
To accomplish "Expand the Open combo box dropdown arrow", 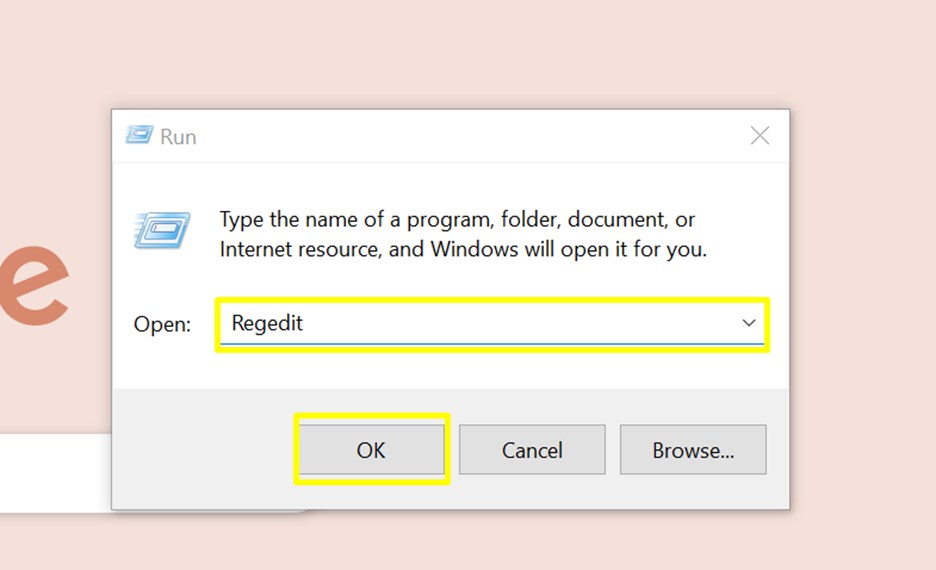I will click(748, 323).
